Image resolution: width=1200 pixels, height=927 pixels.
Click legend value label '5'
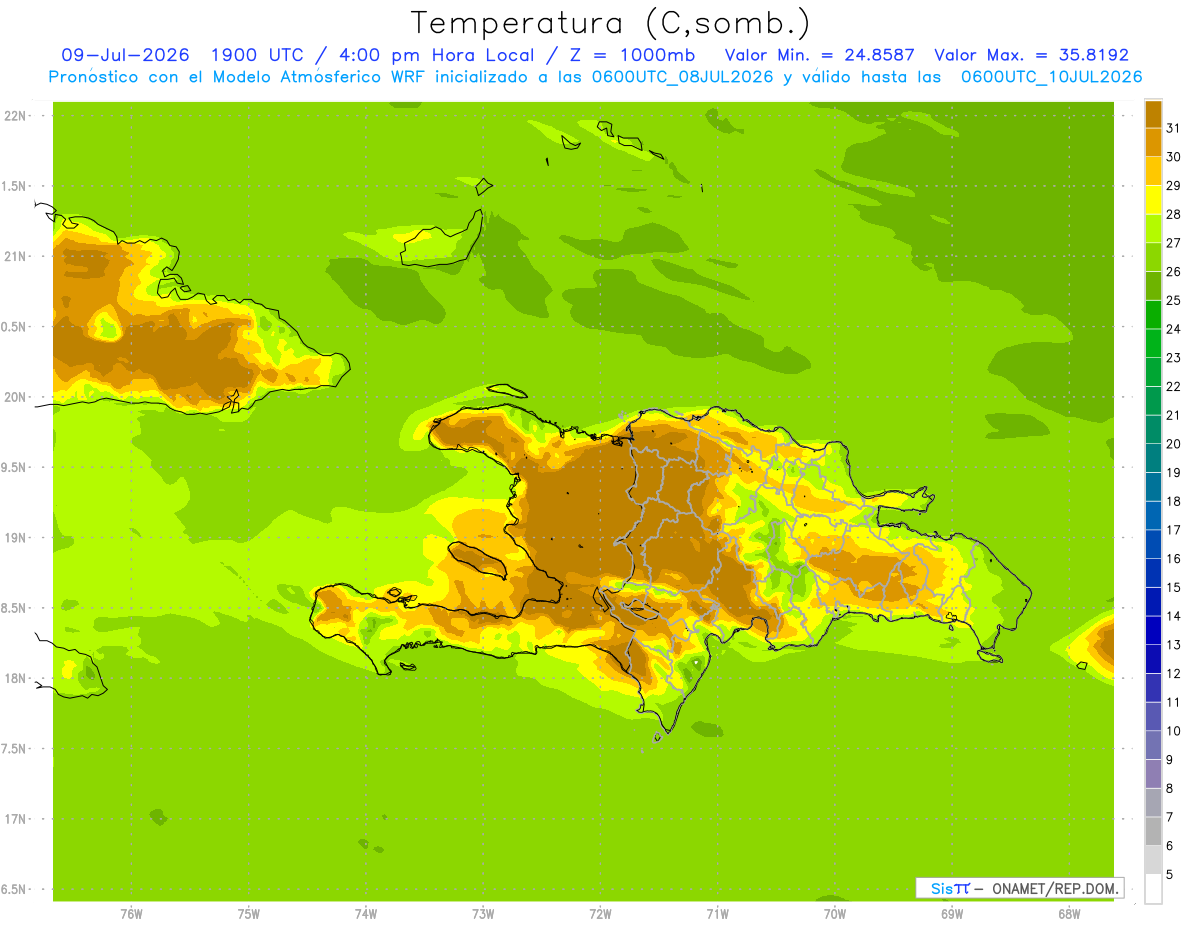[x=1171, y=875]
